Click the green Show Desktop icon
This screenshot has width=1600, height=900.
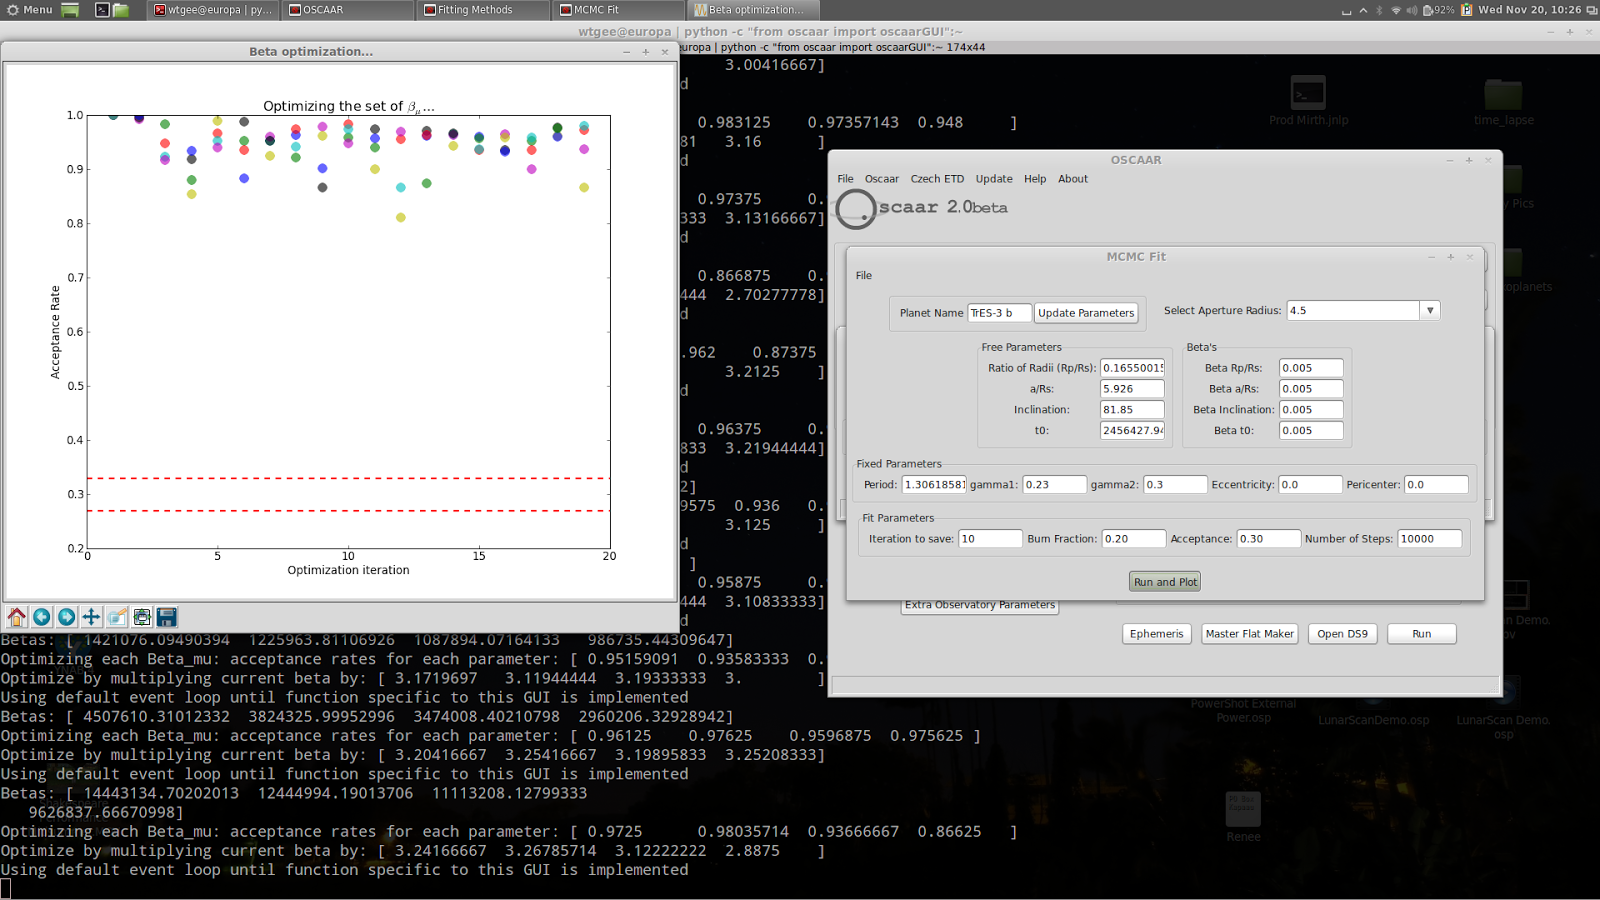tap(70, 10)
